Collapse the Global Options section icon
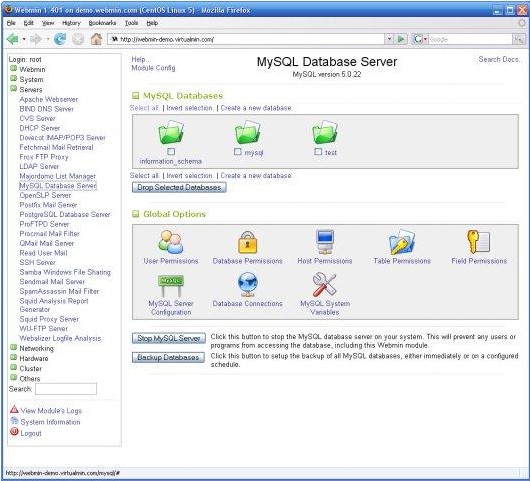Image resolution: width=530 pixels, height=481 pixels. 136,214
